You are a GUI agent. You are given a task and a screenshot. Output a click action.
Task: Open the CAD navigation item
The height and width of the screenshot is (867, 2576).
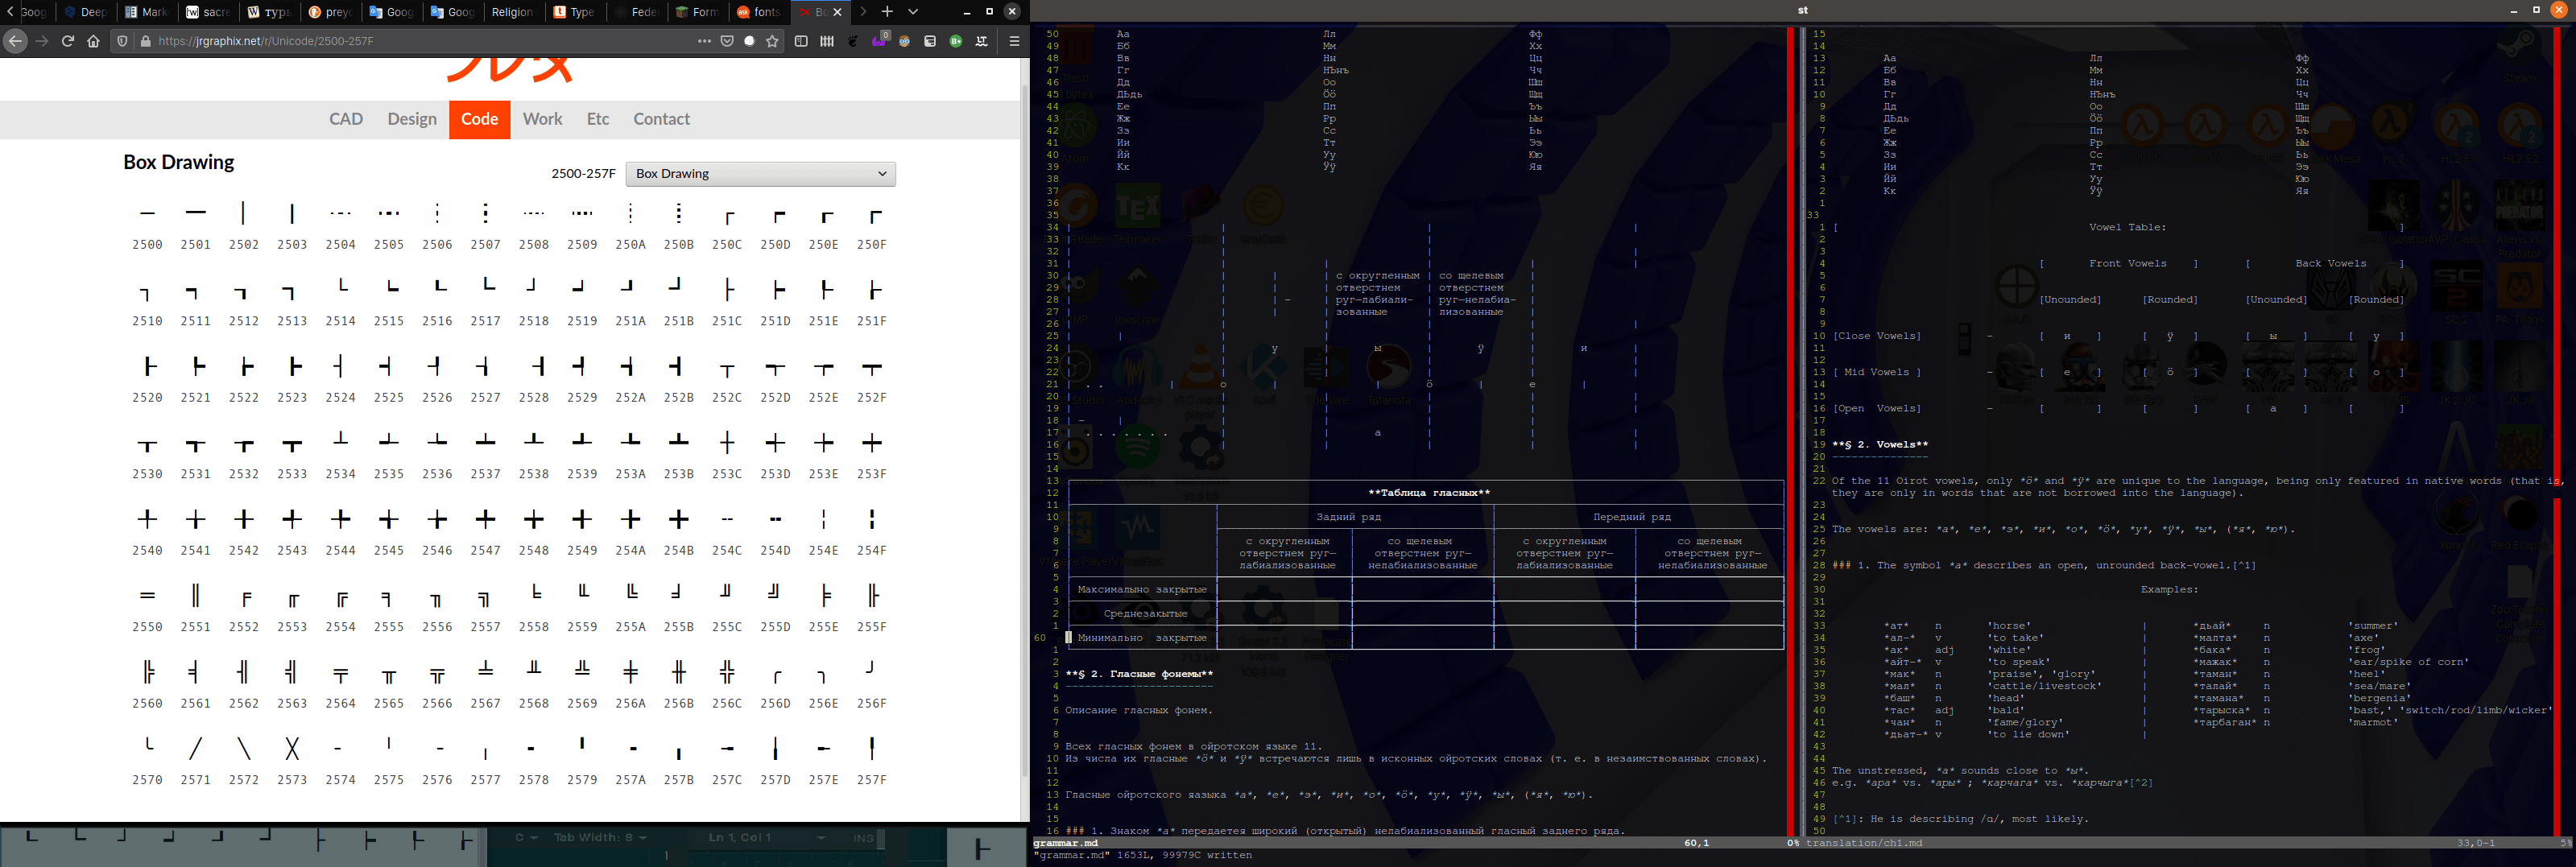tap(346, 119)
